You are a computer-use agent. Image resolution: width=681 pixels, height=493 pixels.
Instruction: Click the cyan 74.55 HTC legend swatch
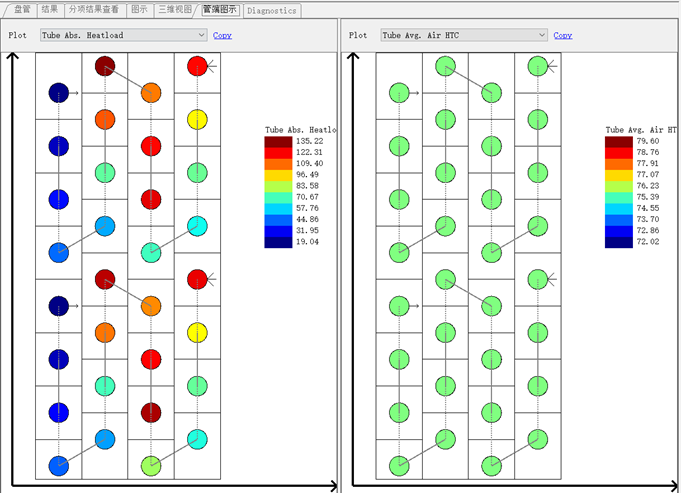pyautogui.click(x=618, y=208)
